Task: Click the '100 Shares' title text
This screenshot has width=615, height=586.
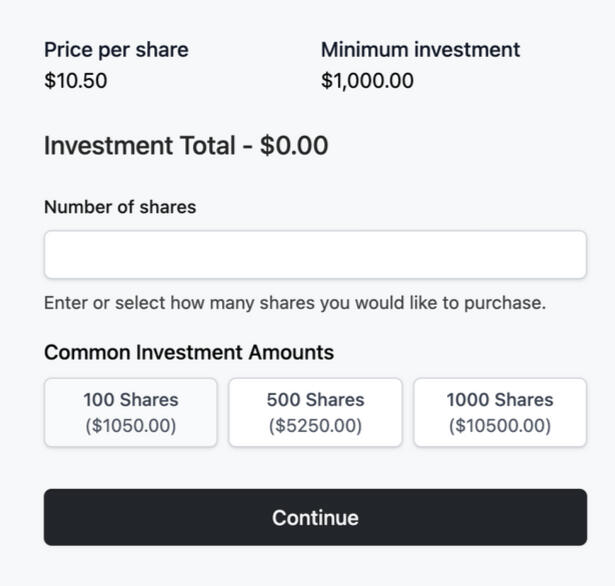Action: pos(131,400)
